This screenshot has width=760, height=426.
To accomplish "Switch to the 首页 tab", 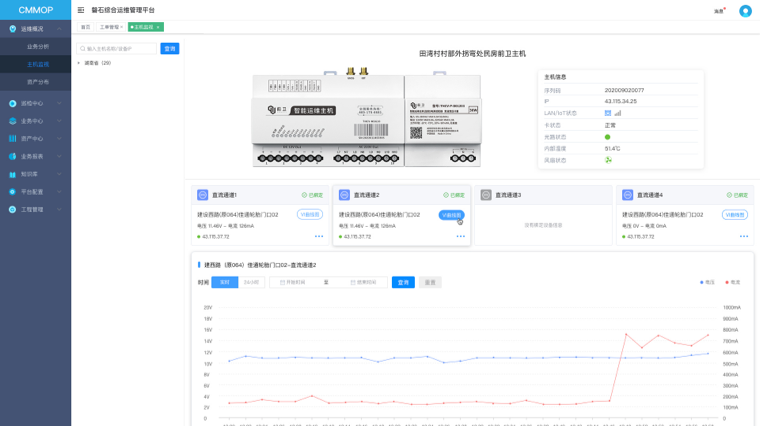I will [85, 27].
